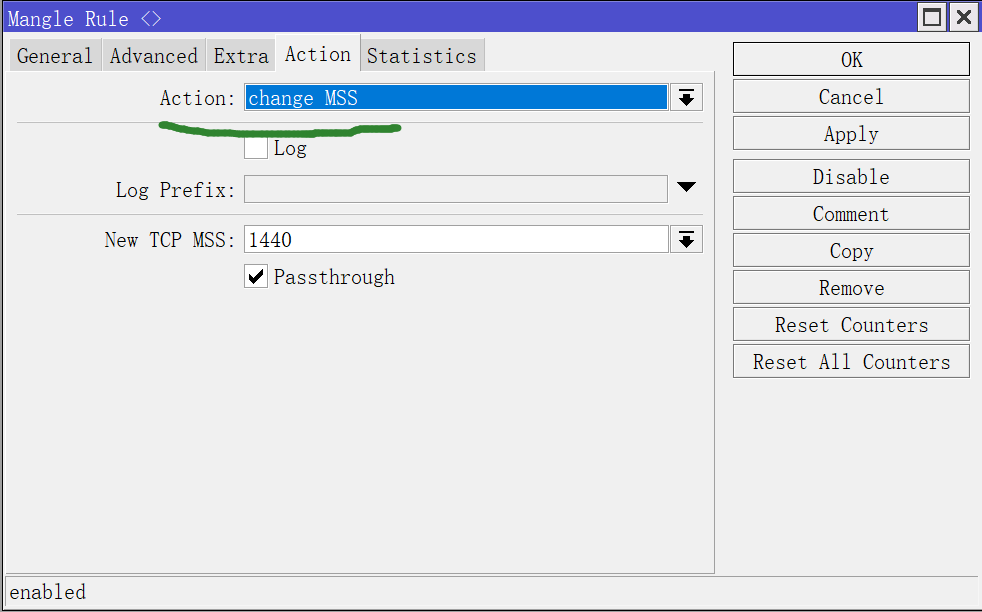Open the Action dropdown arrow
This screenshot has width=982, height=612.
pos(686,97)
